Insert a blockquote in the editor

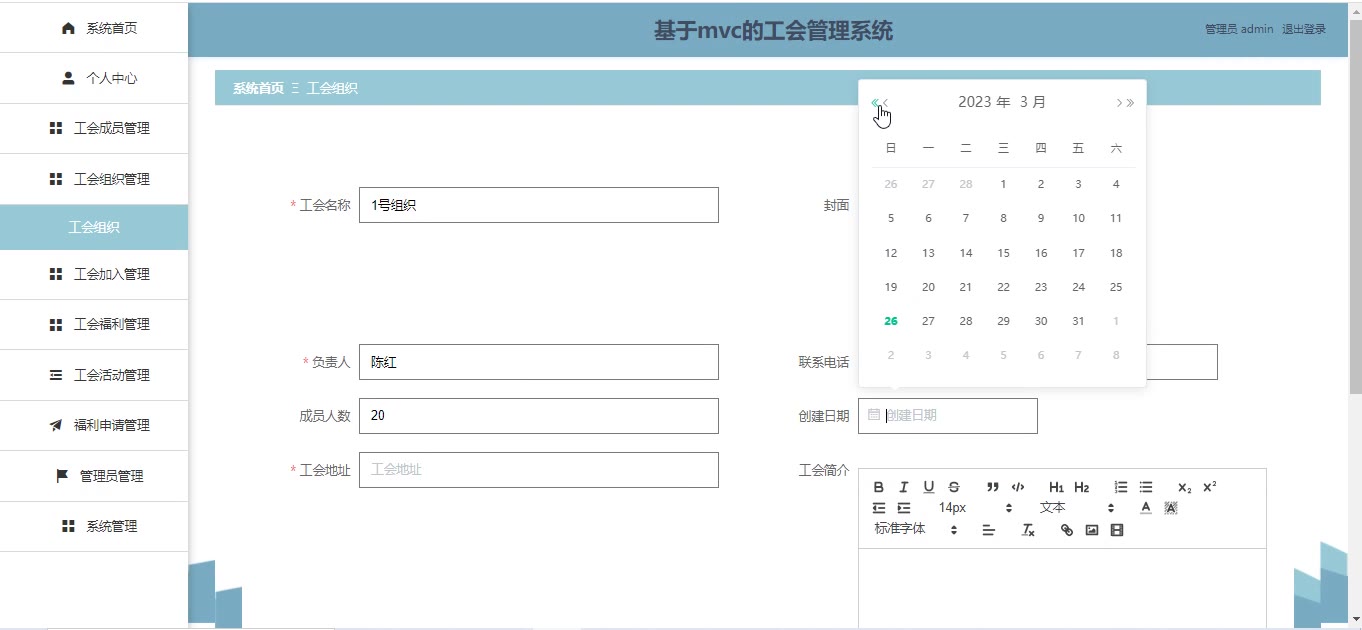993,487
